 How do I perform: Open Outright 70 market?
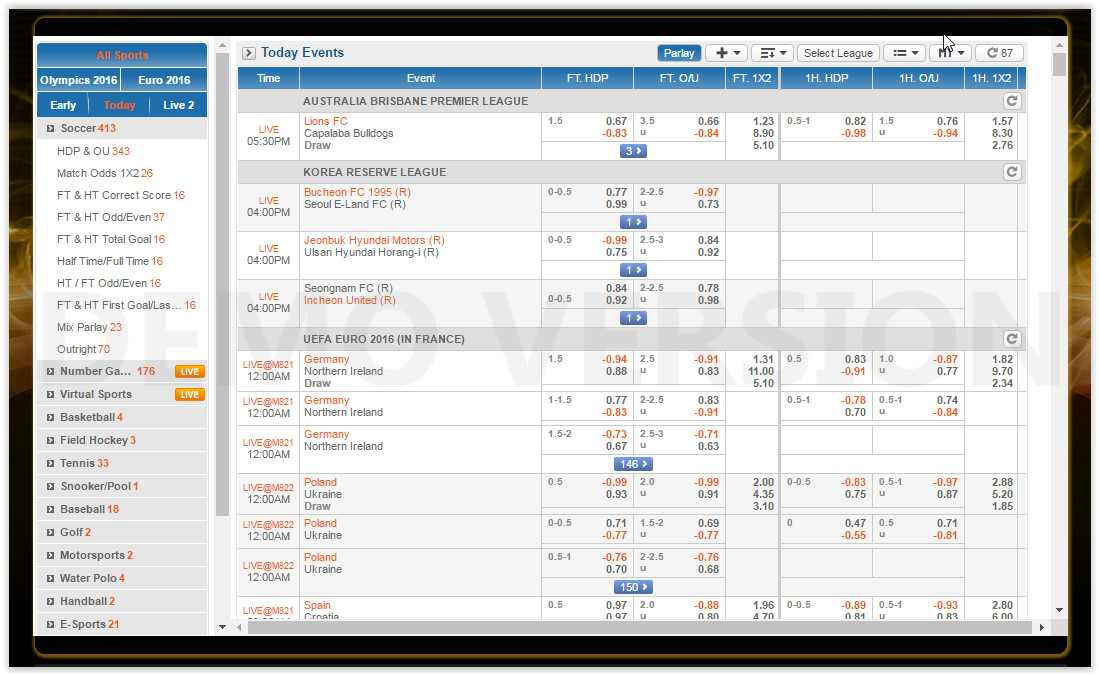pos(83,349)
